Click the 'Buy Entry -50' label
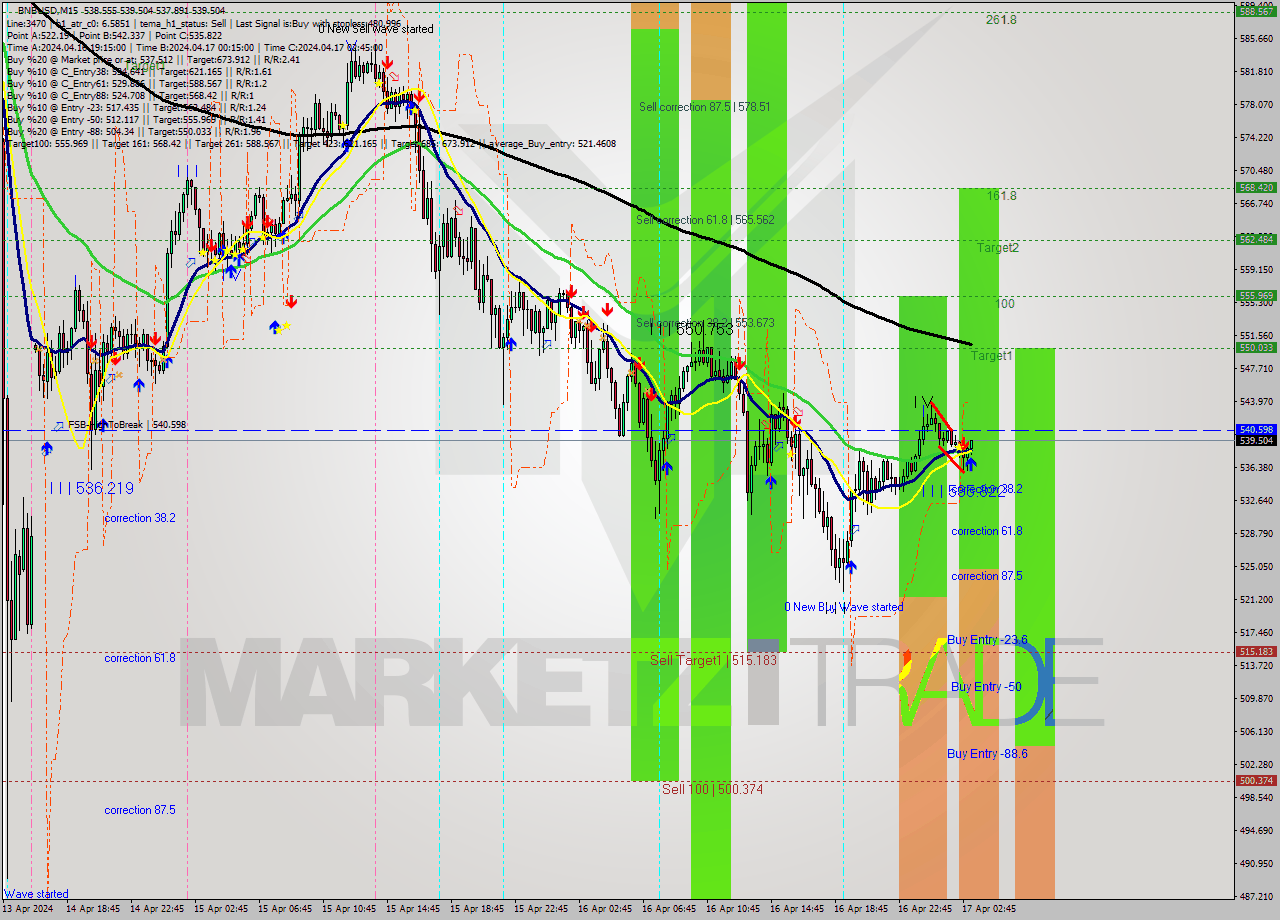1280x920 pixels. click(986, 687)
